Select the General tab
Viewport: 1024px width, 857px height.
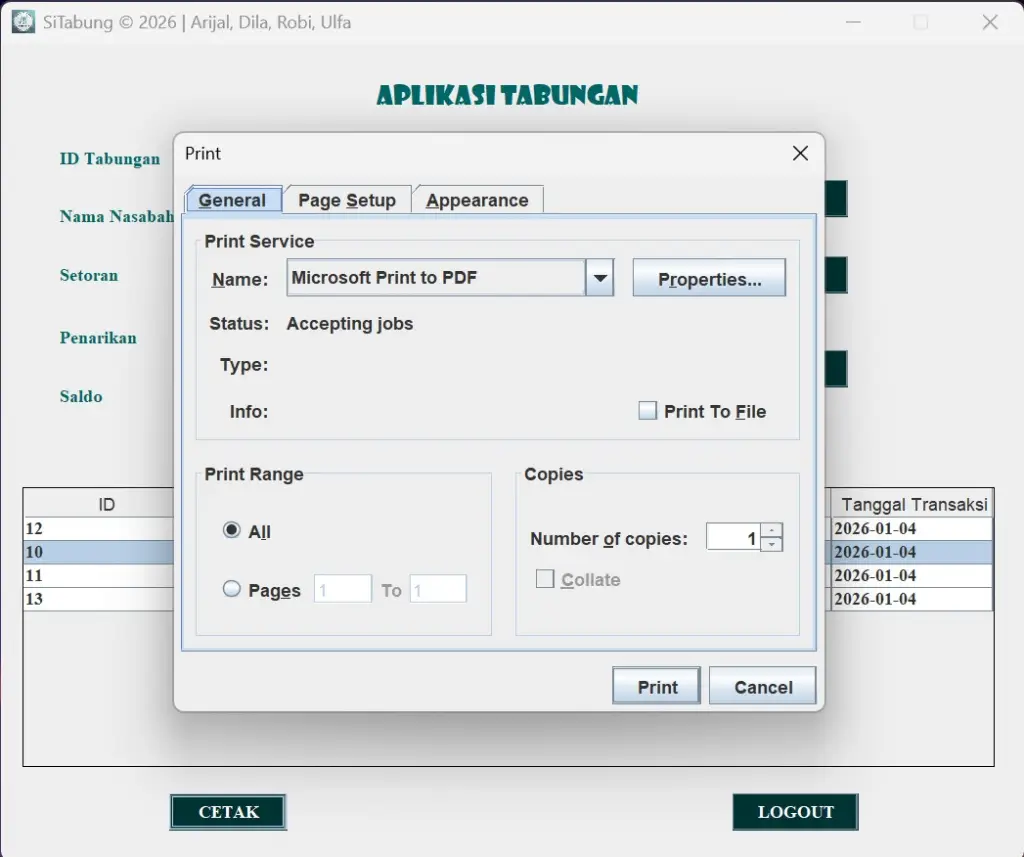click(232, 200)
